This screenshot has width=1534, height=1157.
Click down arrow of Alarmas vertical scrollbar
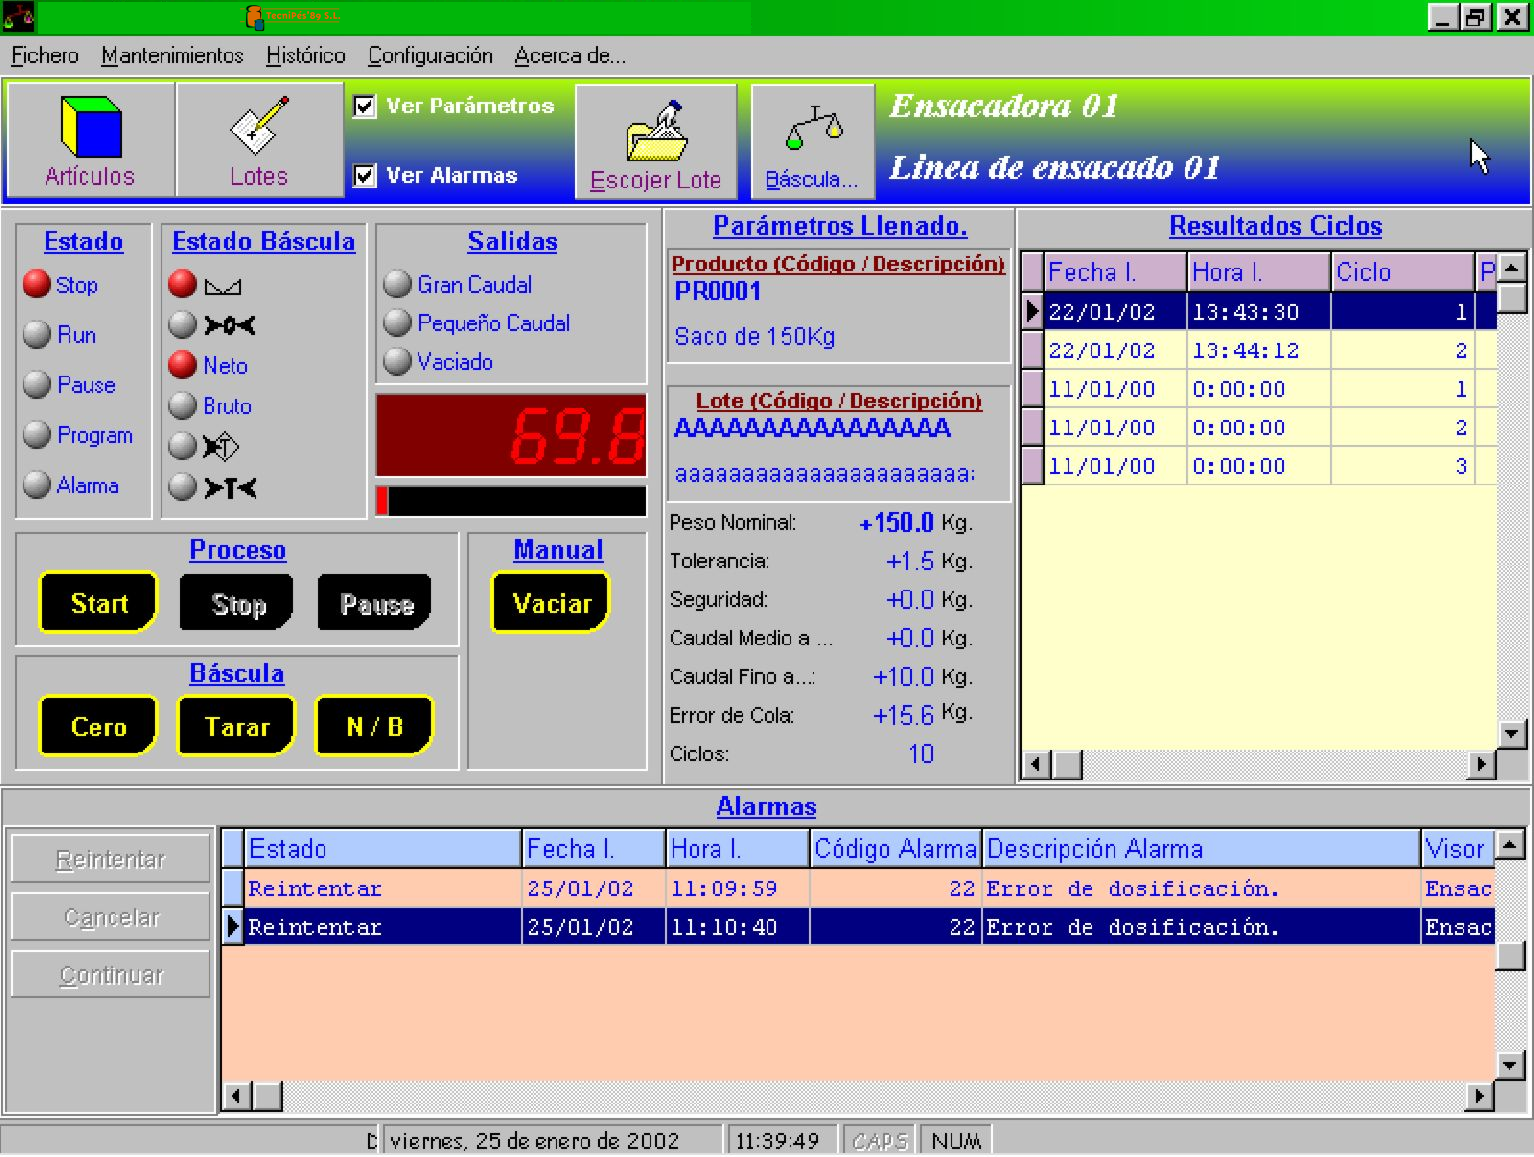[1510, 1065]
